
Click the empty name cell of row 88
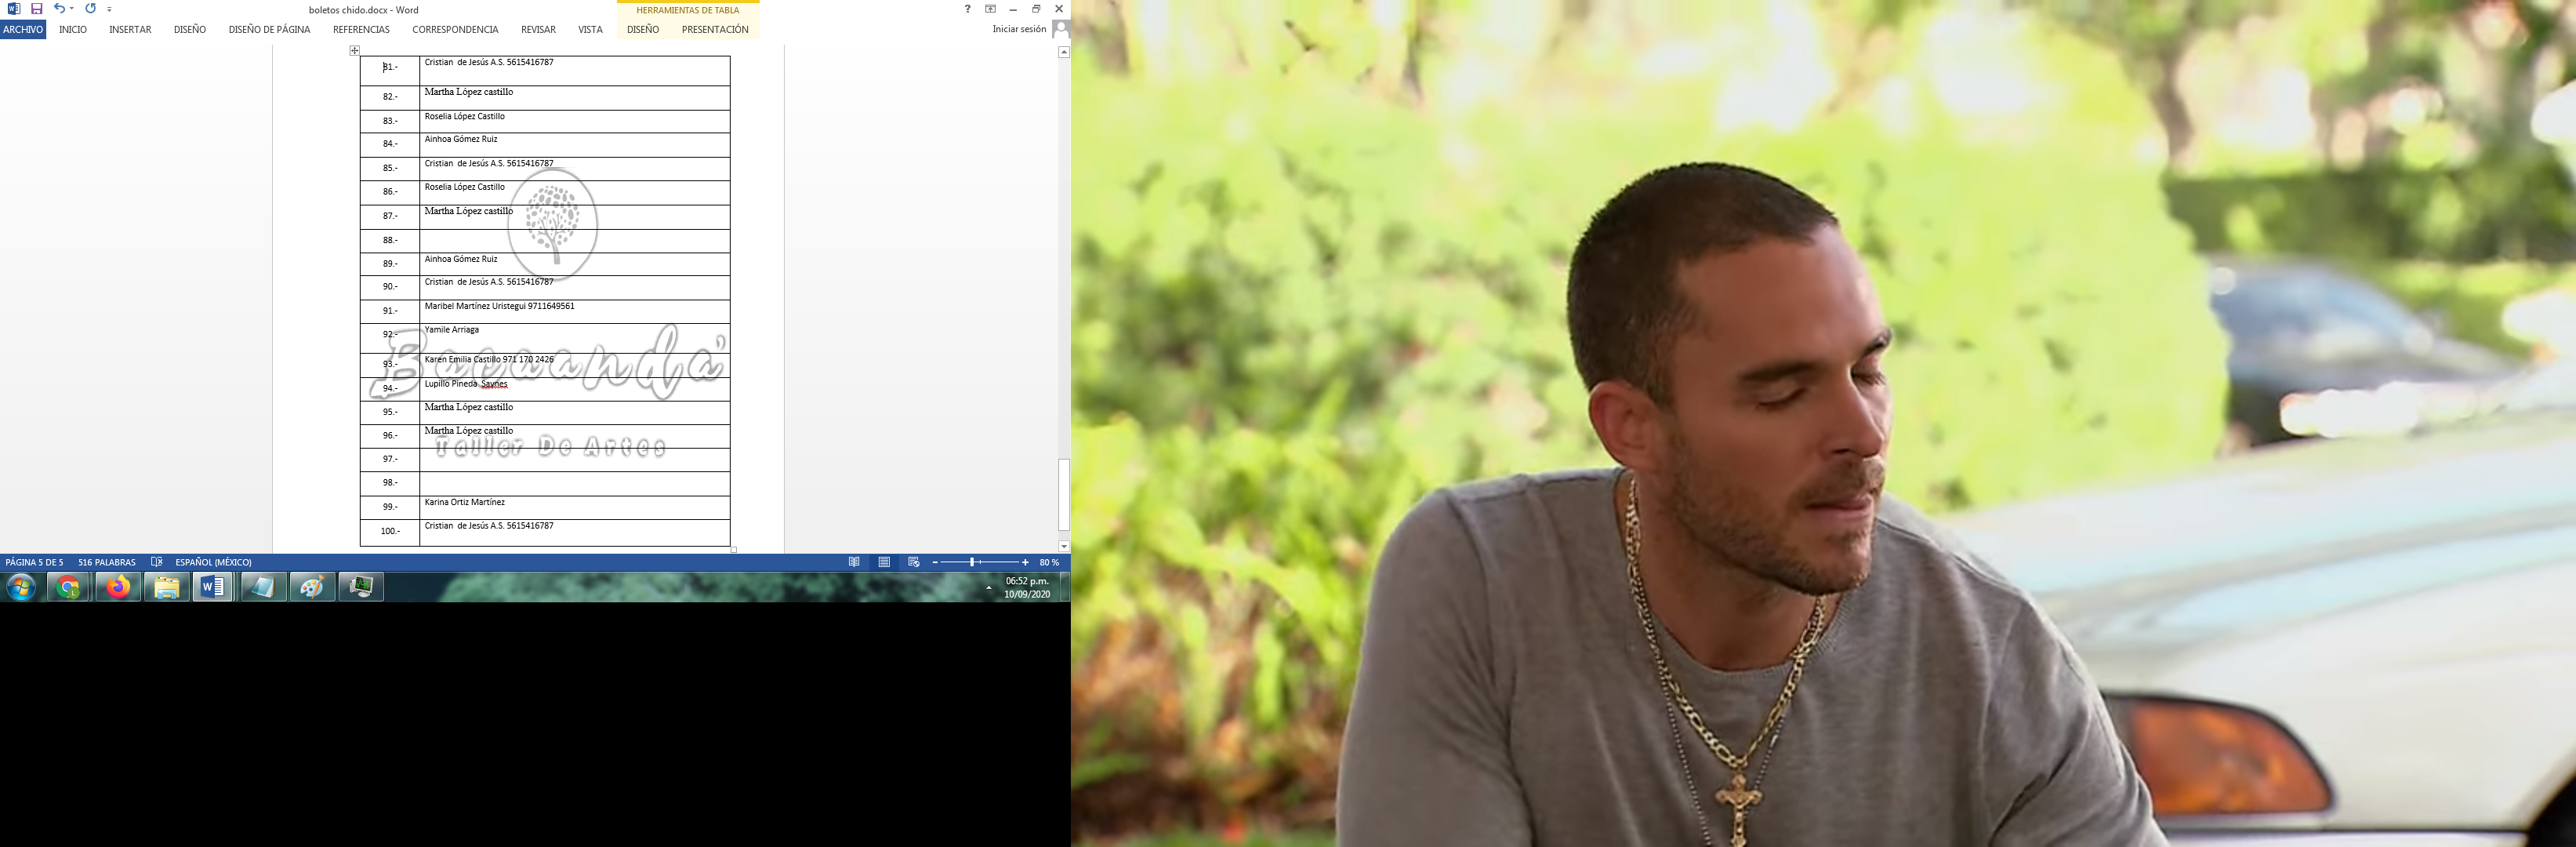(575, 240)
